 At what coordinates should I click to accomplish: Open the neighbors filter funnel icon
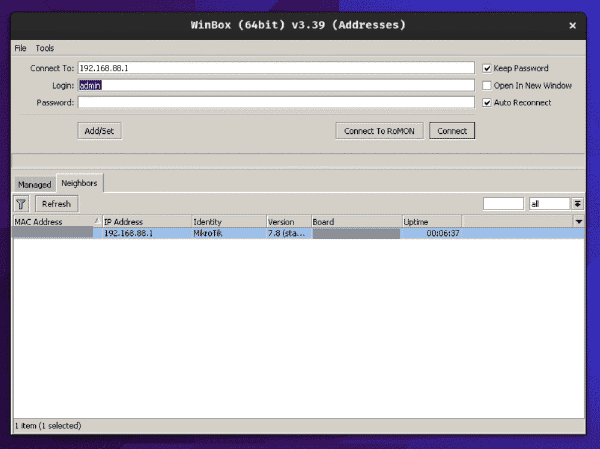[x=21, y=204]
